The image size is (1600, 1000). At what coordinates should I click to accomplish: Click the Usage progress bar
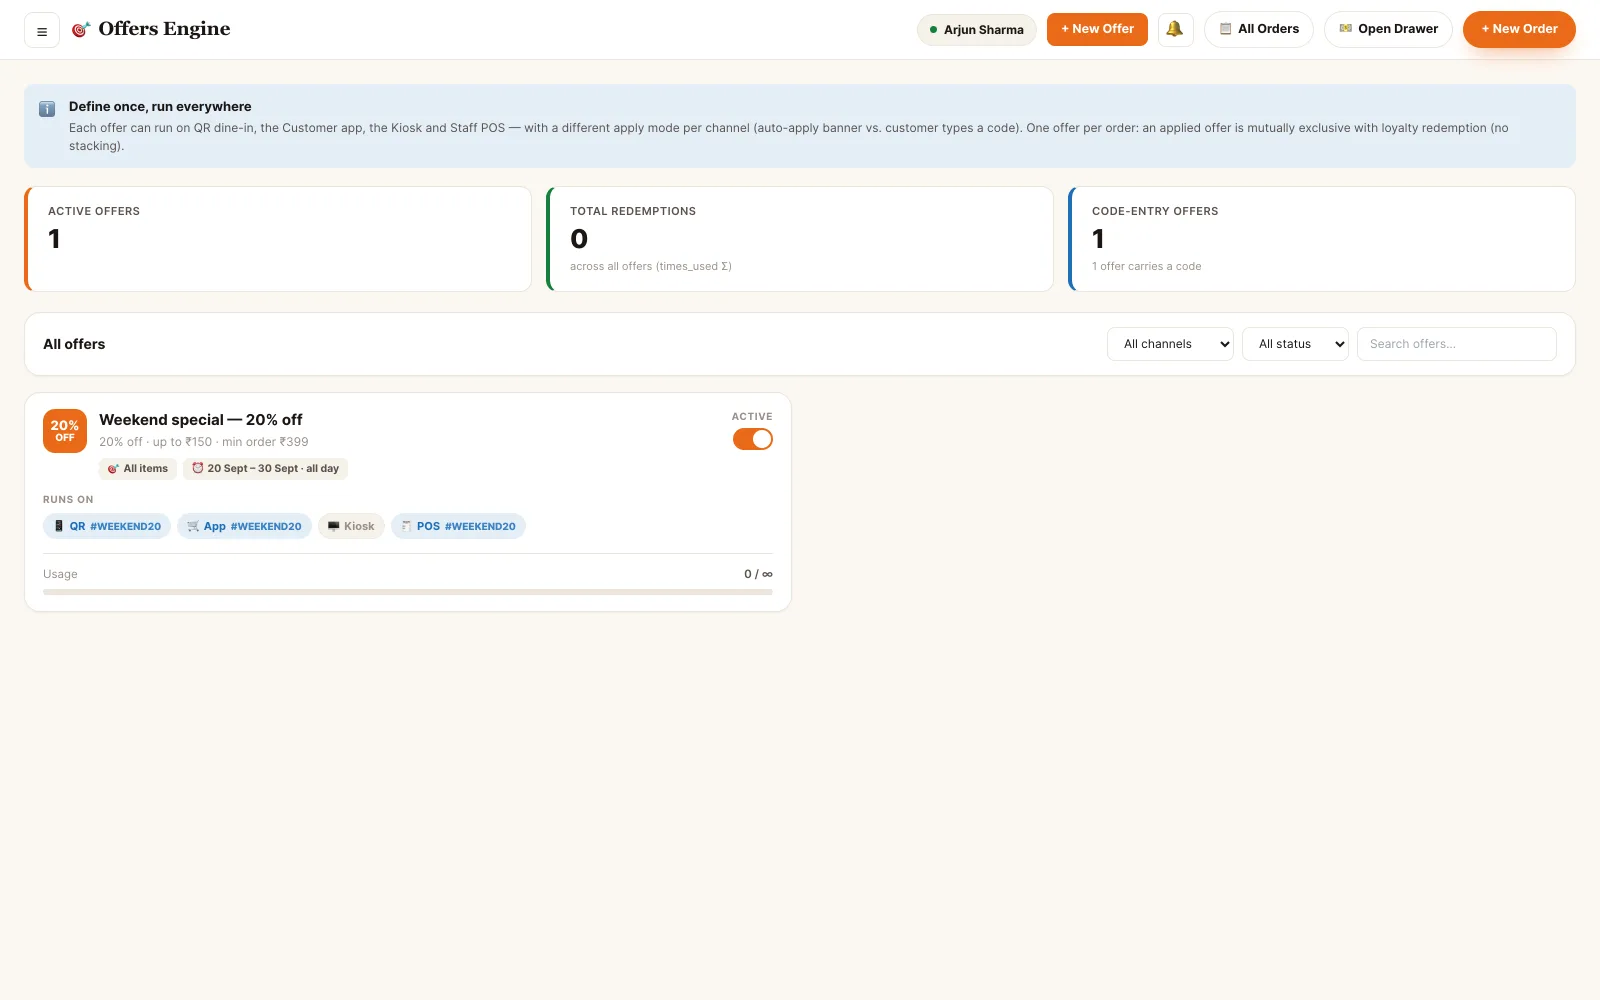[408, 592]
